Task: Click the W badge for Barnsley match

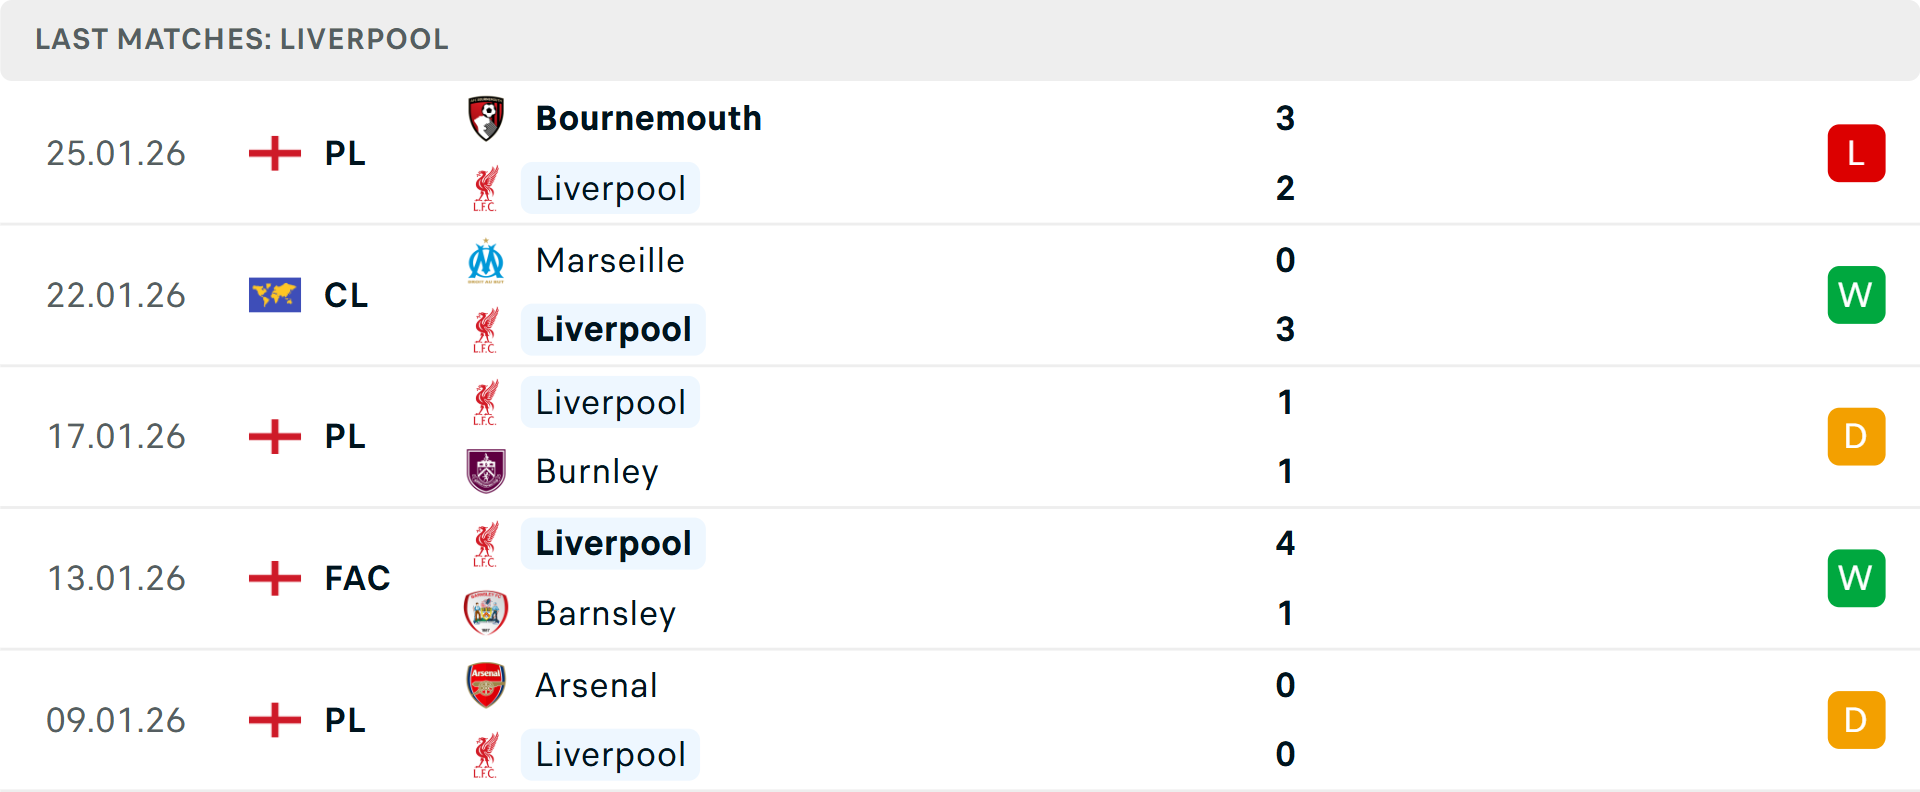Action: tap(1856, 578)
